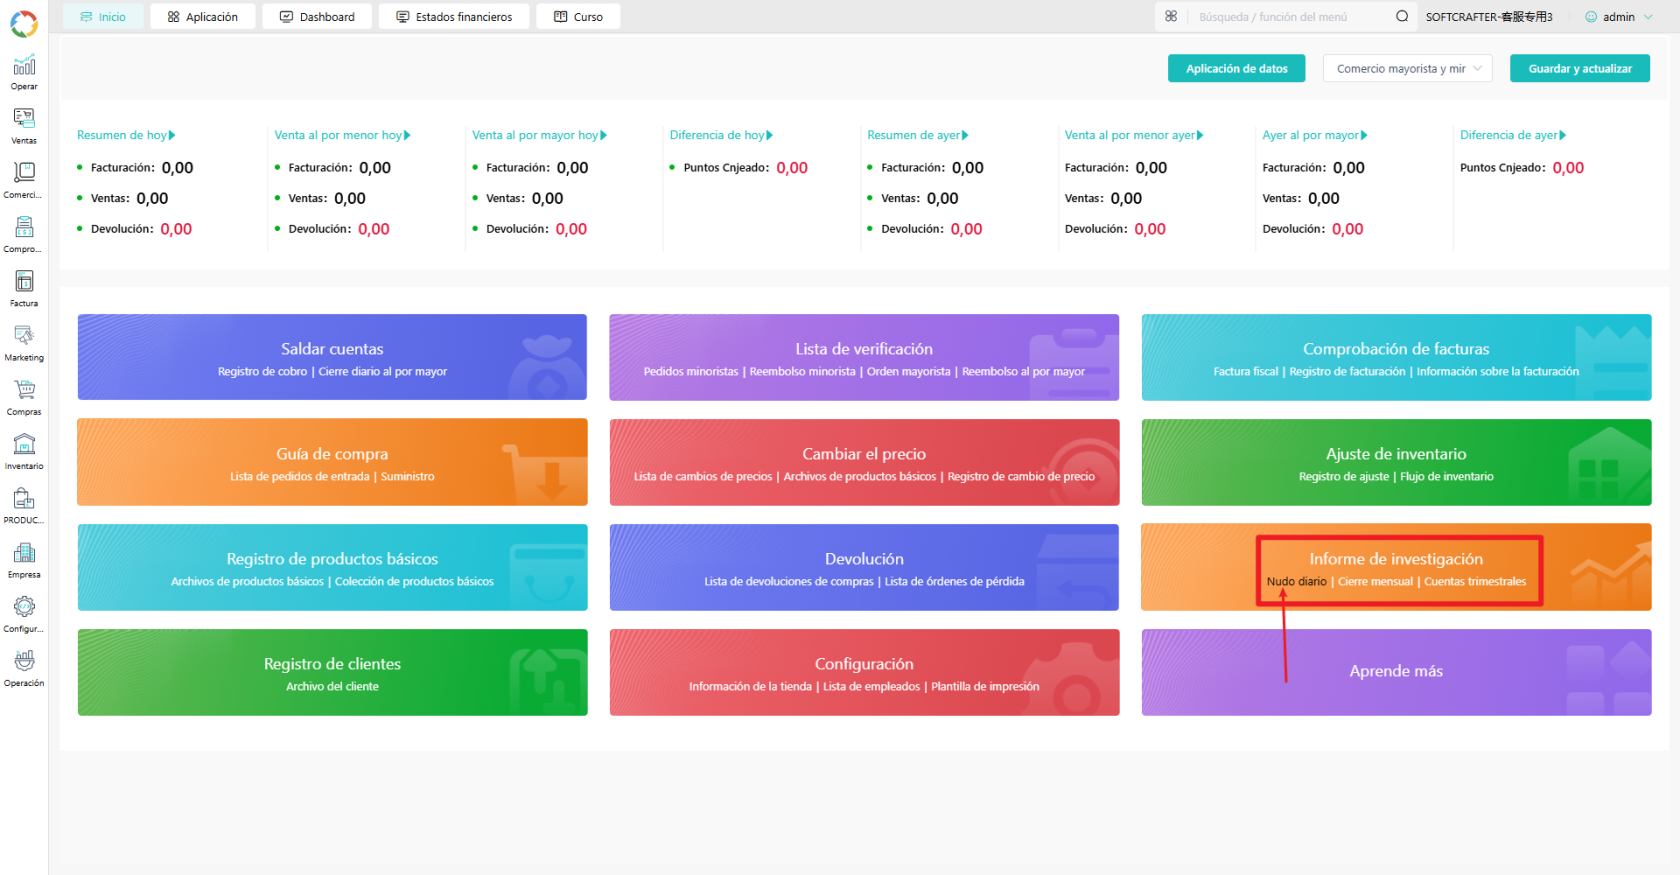Open Factura fiscal link
1680x875 pixels.
click(1246, 371)
